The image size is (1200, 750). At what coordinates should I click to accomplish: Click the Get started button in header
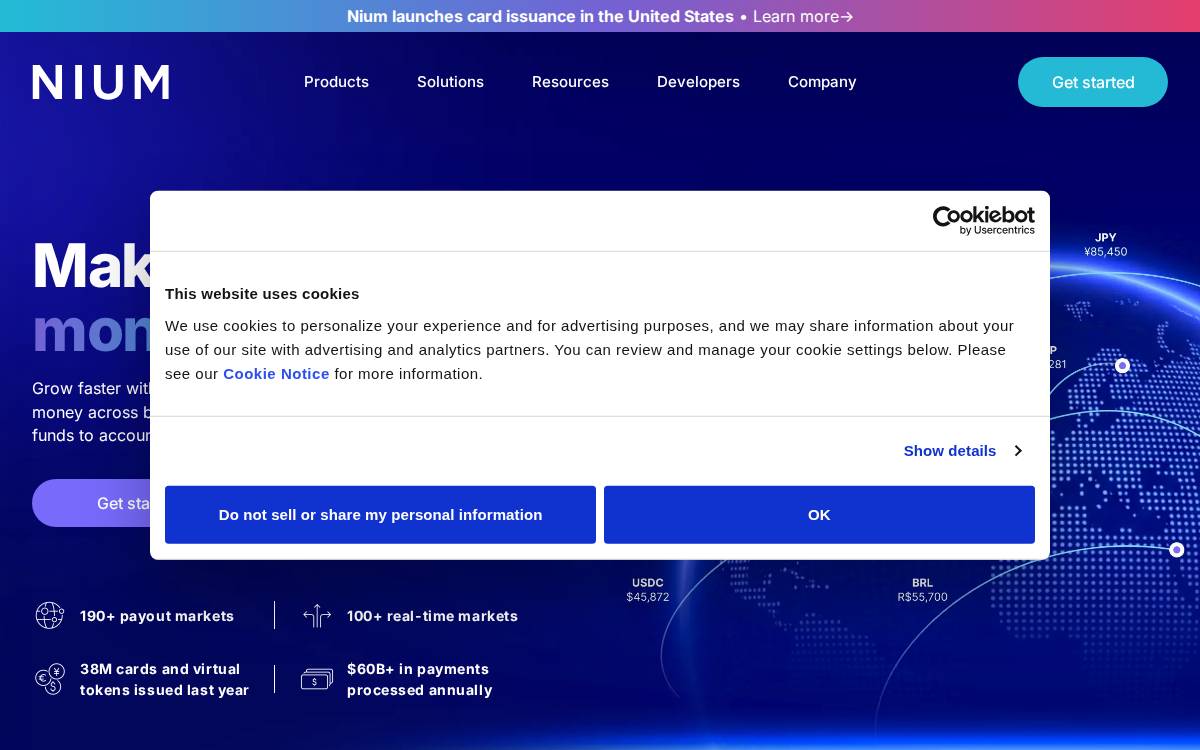click(1093, 82)
